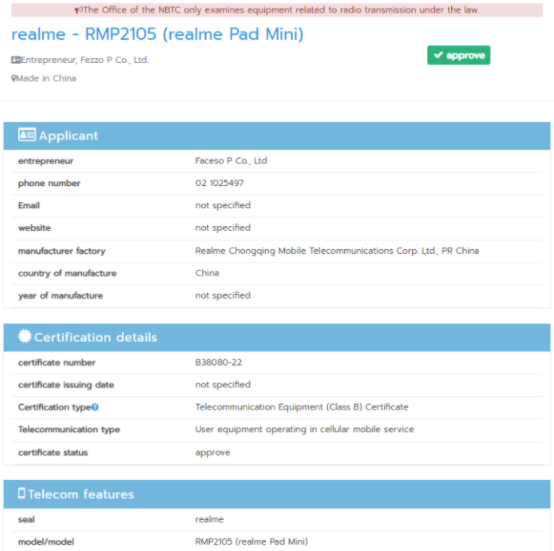554x551 pixels.
Task: Click the 'approve' certificate status value
Action: tap(213, 453)
